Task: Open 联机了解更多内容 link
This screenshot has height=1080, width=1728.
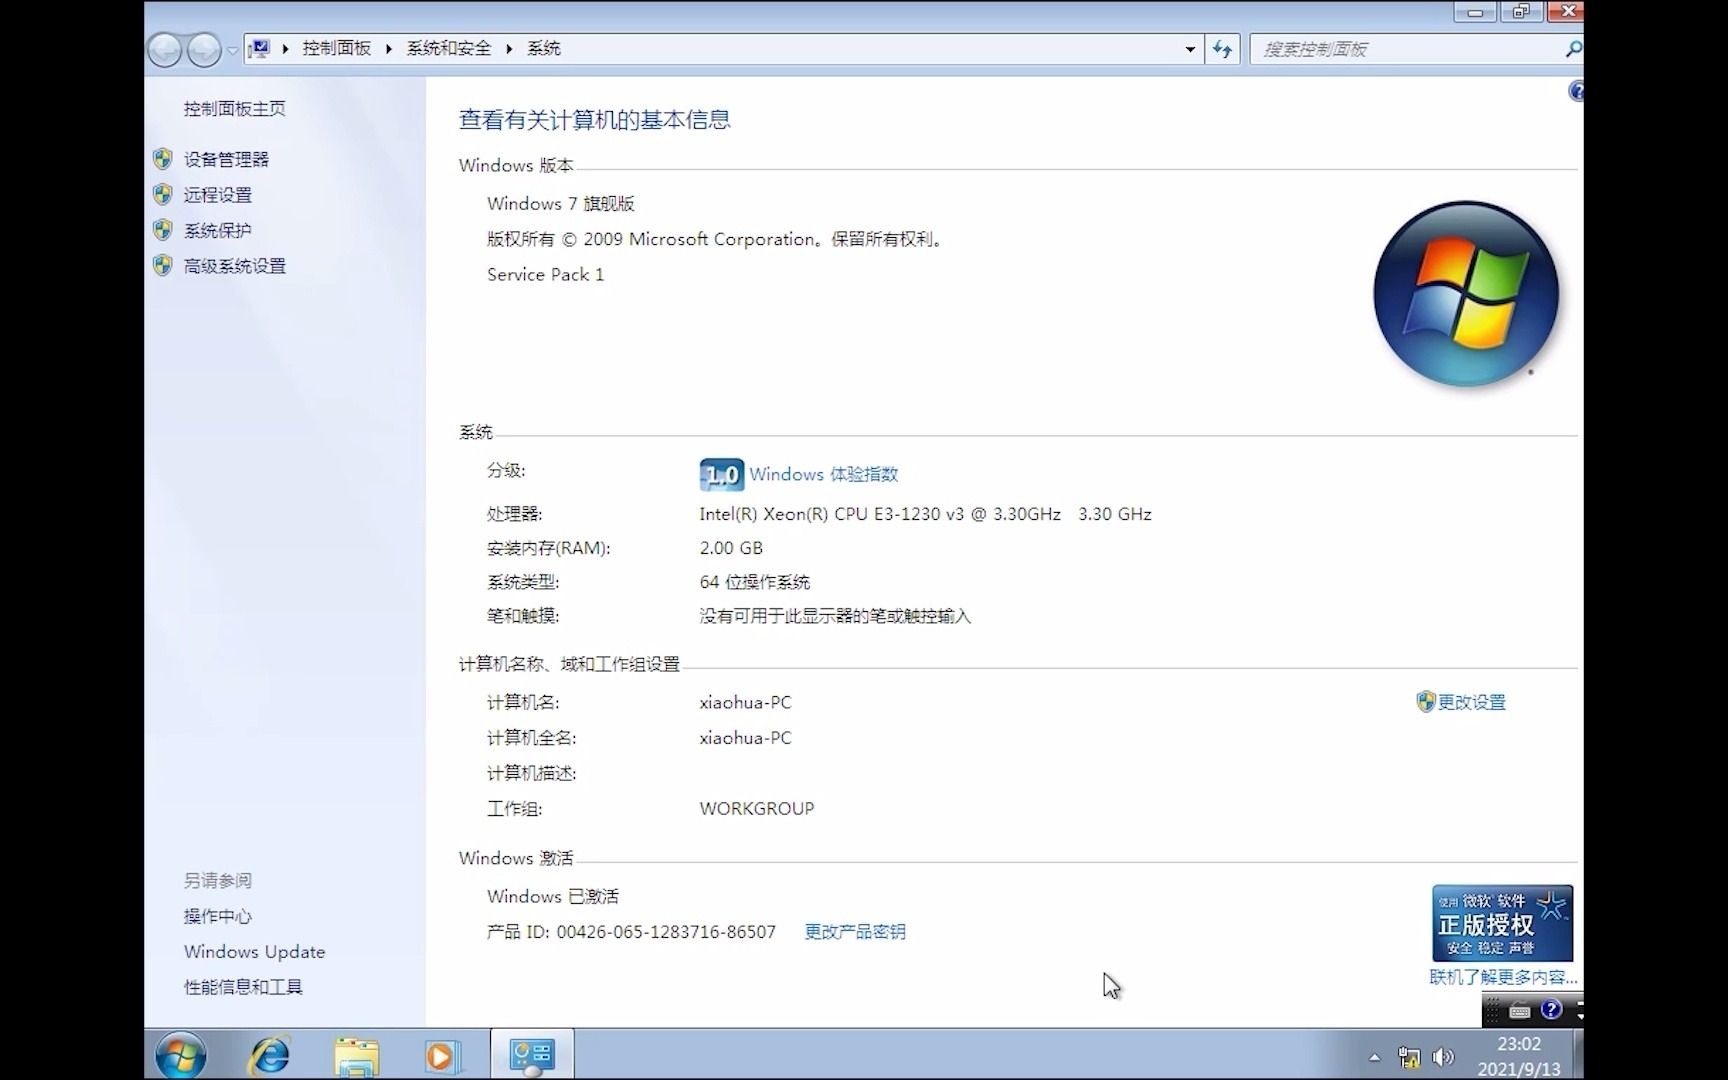Action: tap(1503, 978)
